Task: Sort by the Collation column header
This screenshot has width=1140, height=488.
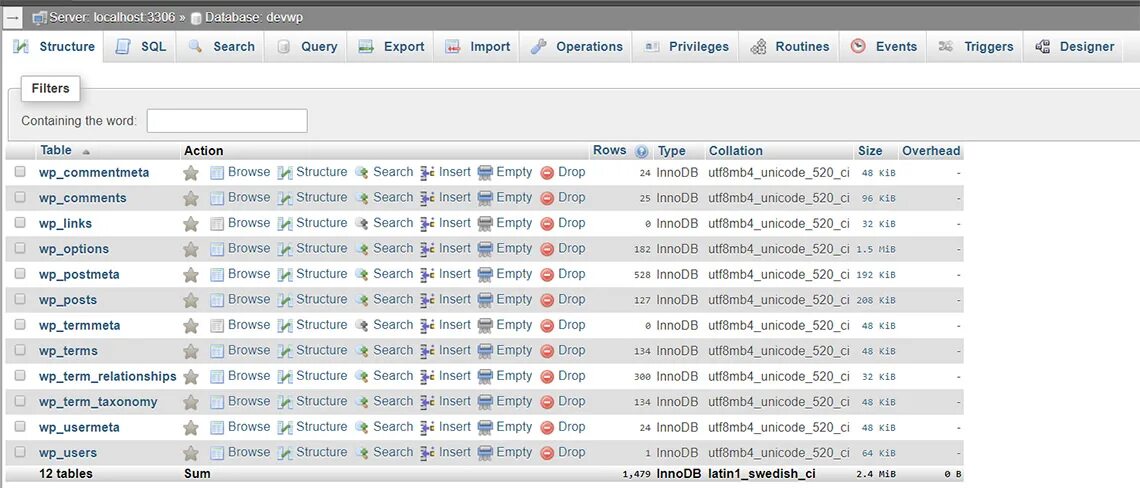Action: [736, 151]
